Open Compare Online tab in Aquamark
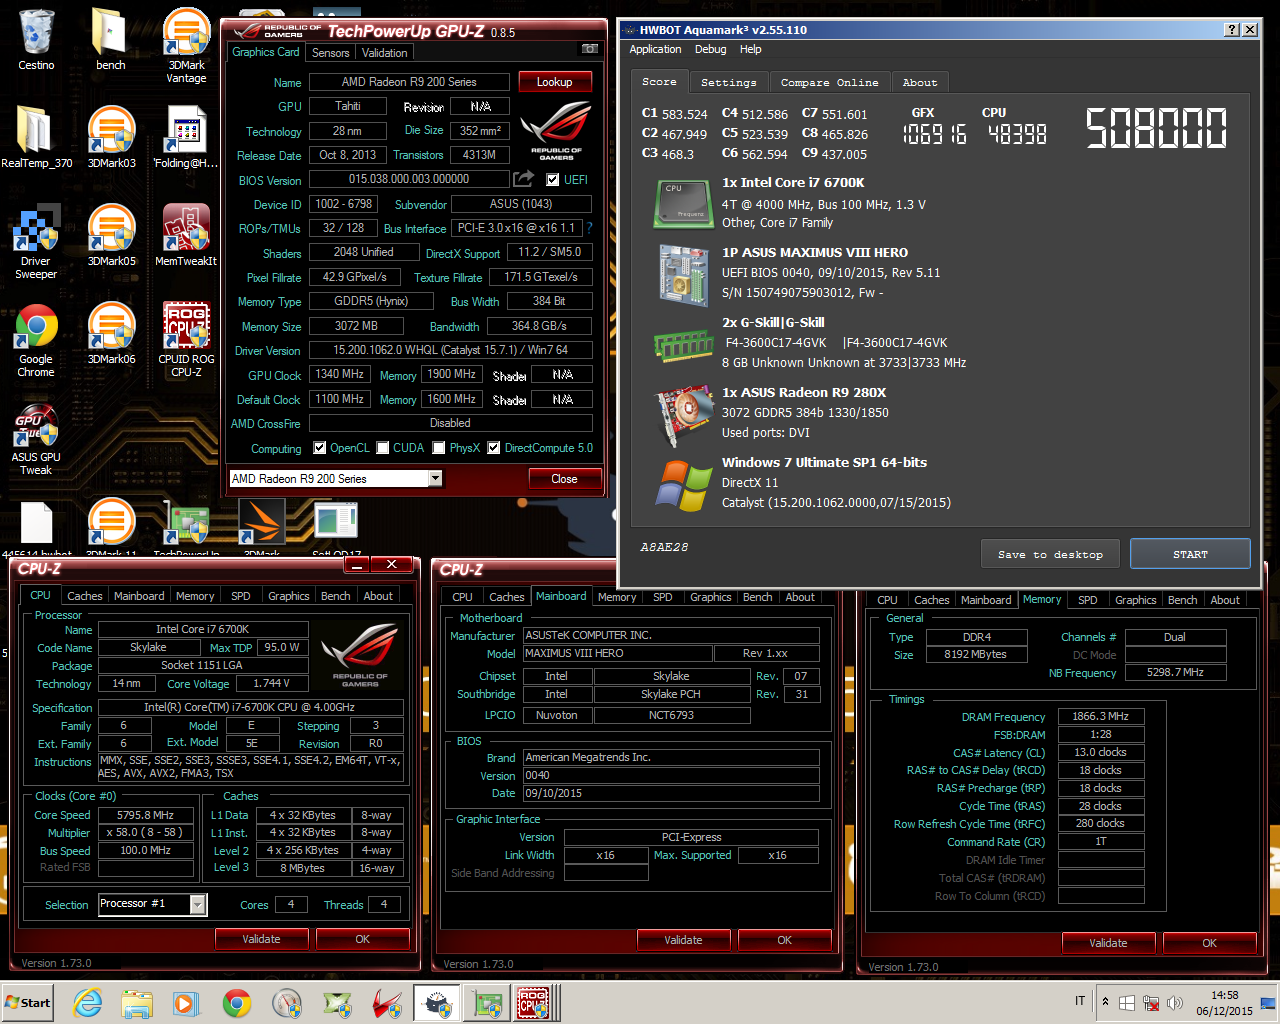The width and height of the screenshot is (1280, 1024). coord(829,83)
